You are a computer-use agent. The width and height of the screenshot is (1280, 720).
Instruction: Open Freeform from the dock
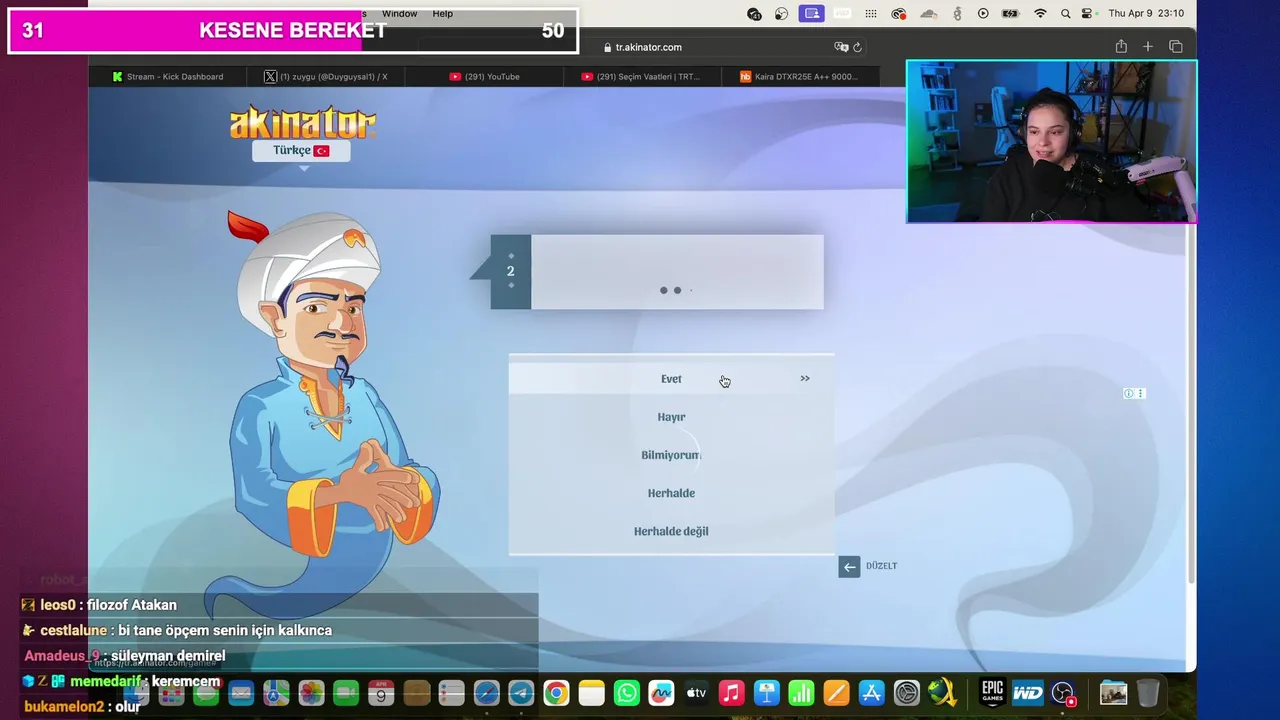click(x=661, y=692)
